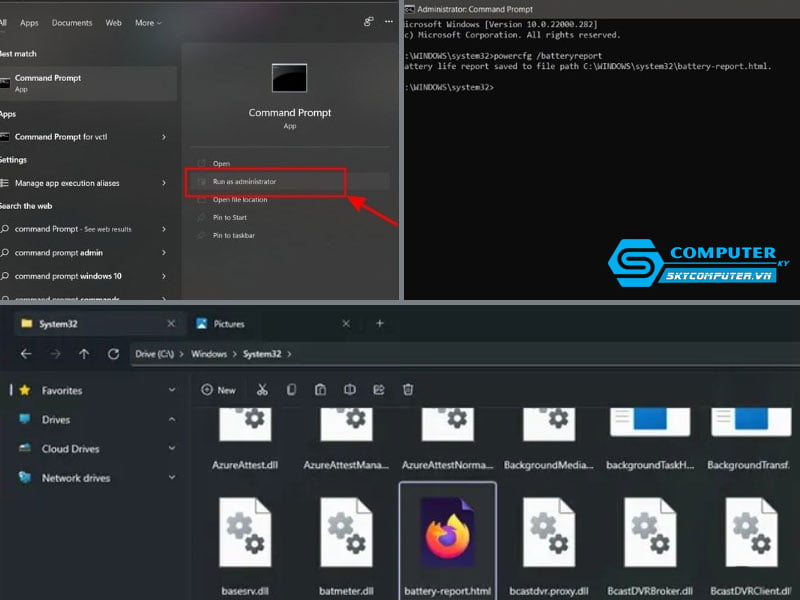Click the navigate Up arrow in File Explorer
This screenshot has width=800, height=600.
85,353
